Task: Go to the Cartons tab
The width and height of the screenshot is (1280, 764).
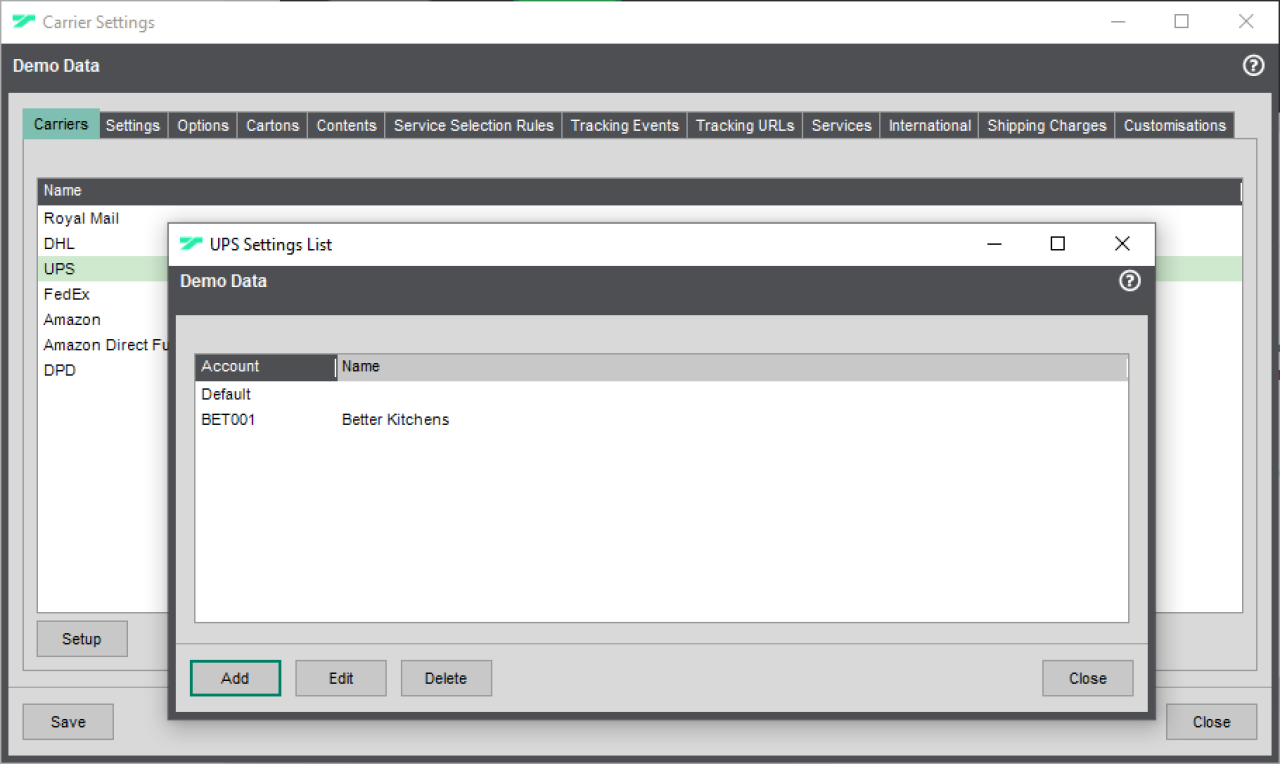Action: (273, 126)
